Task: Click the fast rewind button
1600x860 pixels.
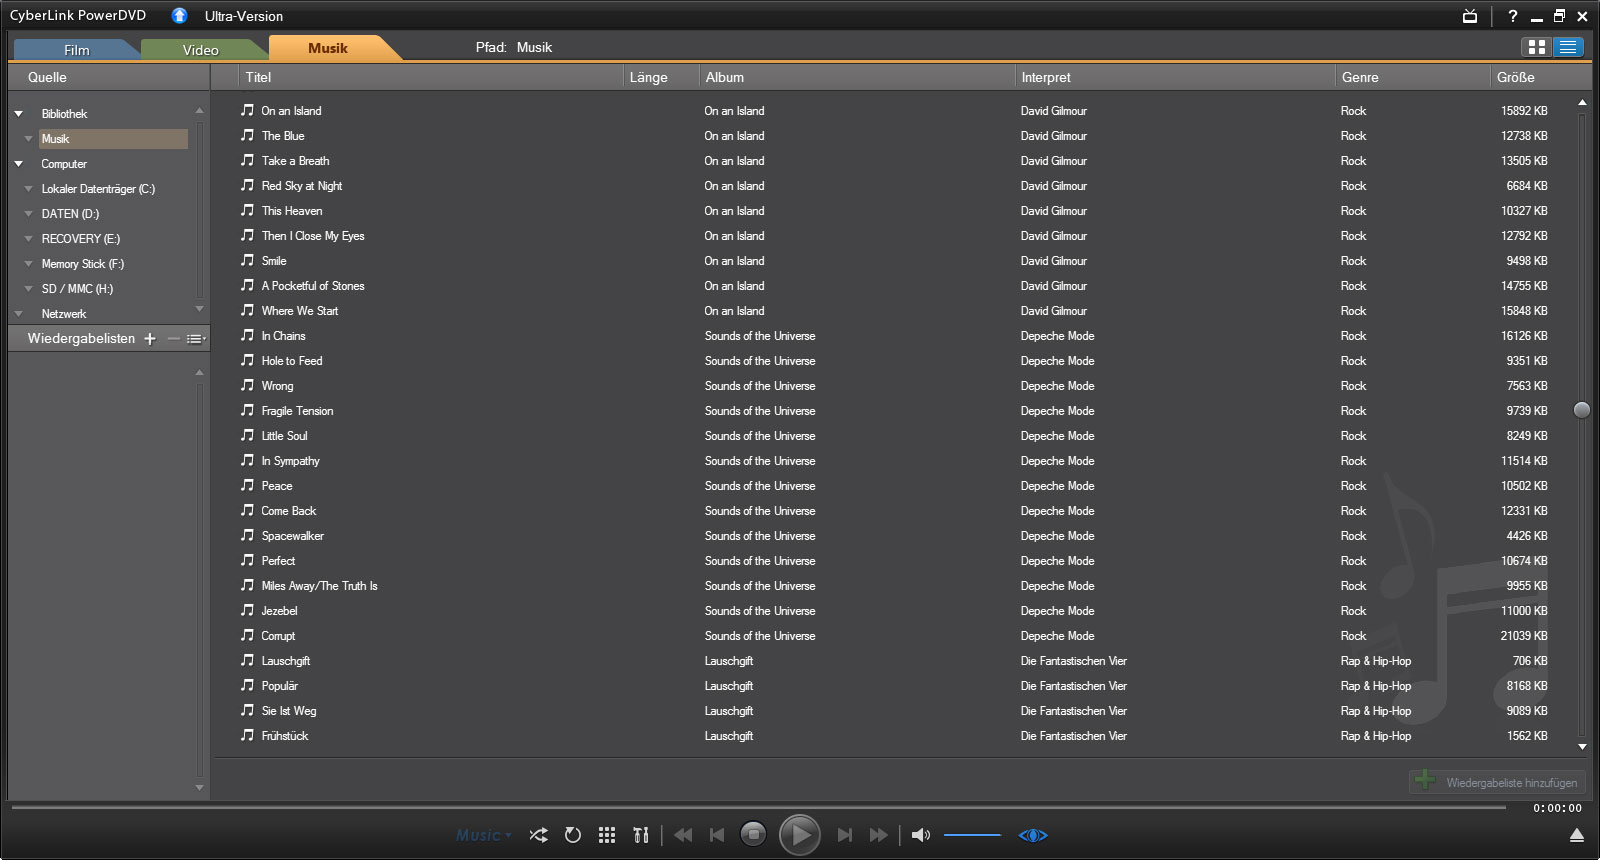Action: click(683, 835)
